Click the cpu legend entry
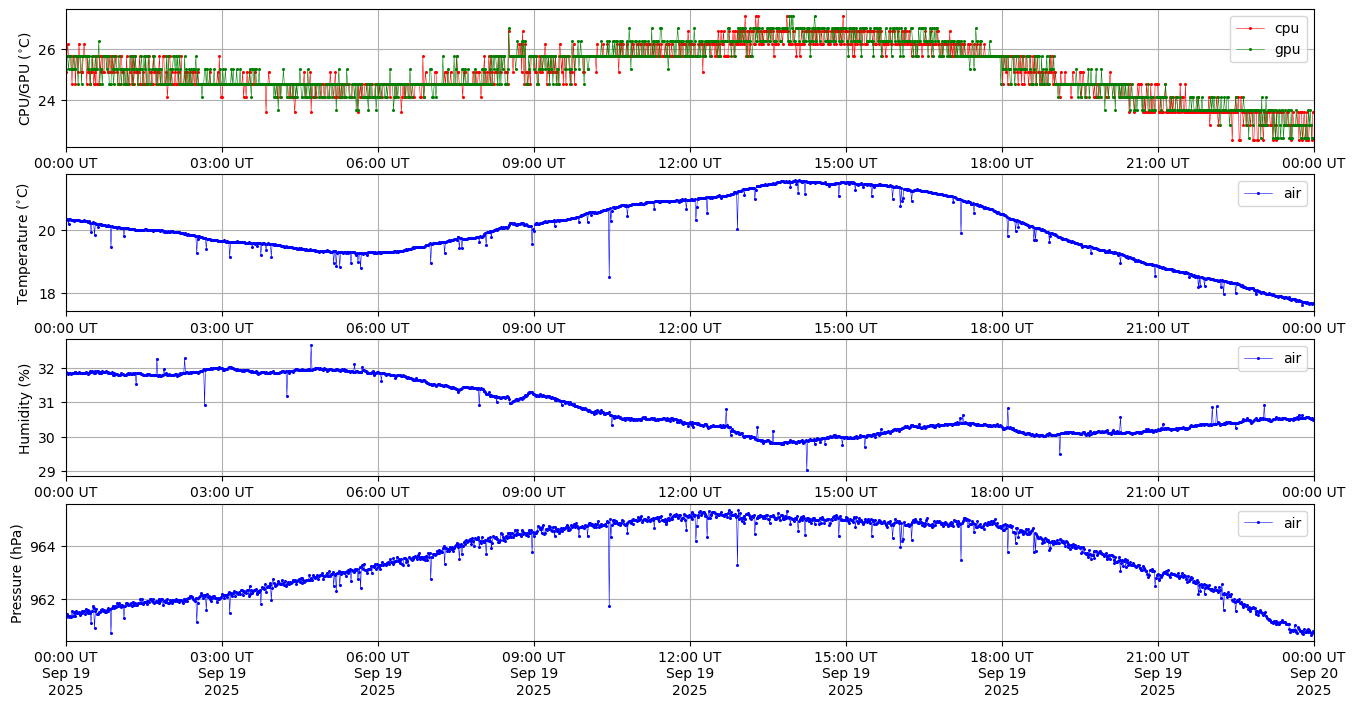The height and width of the screenshot is (707, 1355). click(x=1269, y=28)
